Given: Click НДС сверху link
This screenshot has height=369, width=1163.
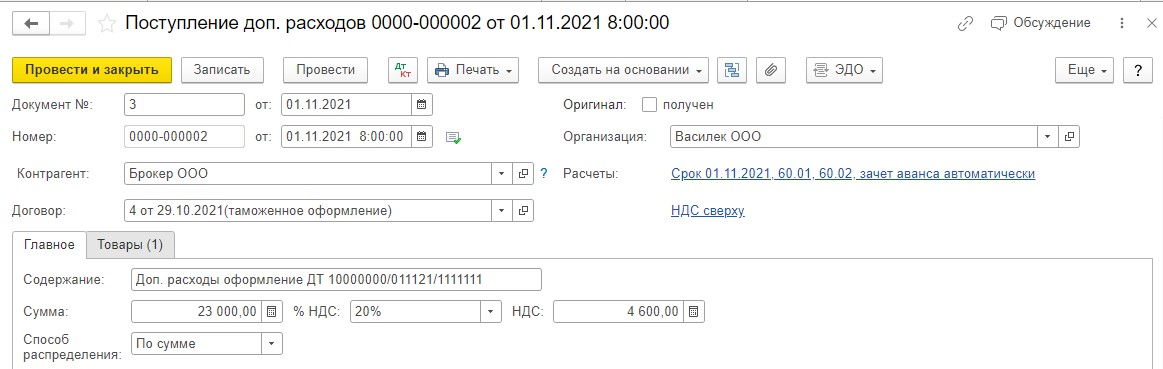Looking at the screenshot, I should point(708,211).
